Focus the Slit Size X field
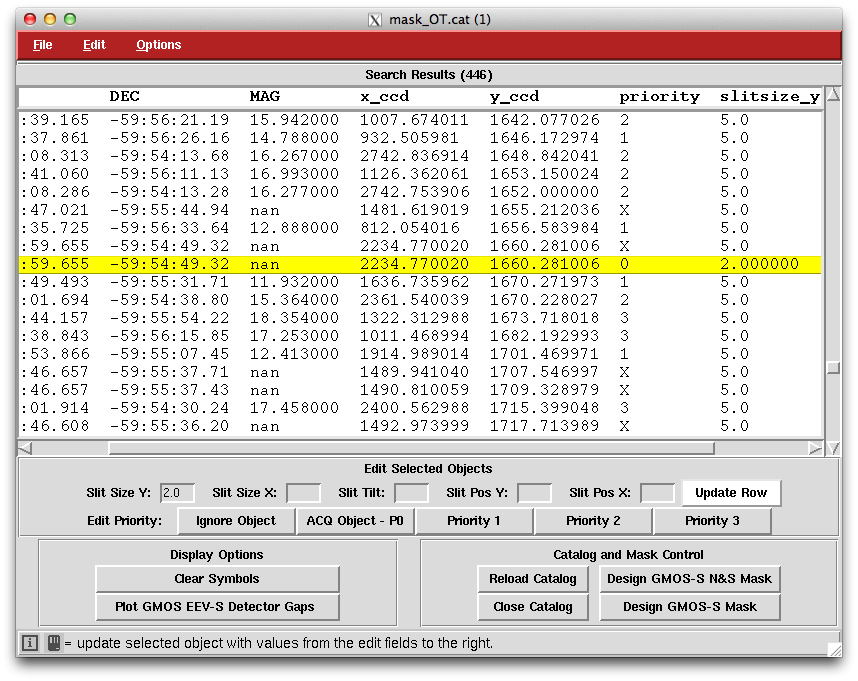The image size is (858, 681). pyautogui.click(x=303, y=493)
